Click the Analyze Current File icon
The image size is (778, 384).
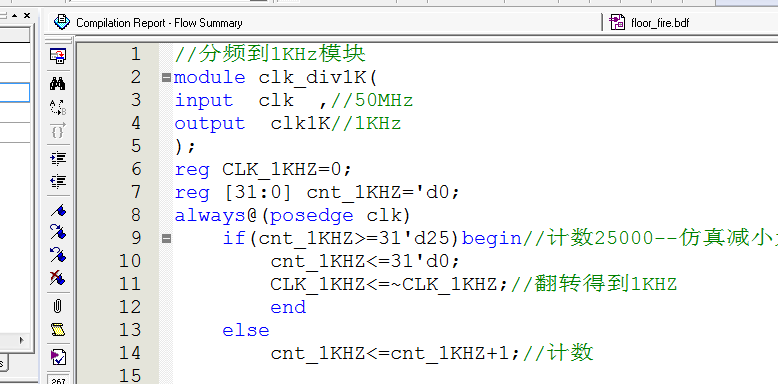[58, 357]
